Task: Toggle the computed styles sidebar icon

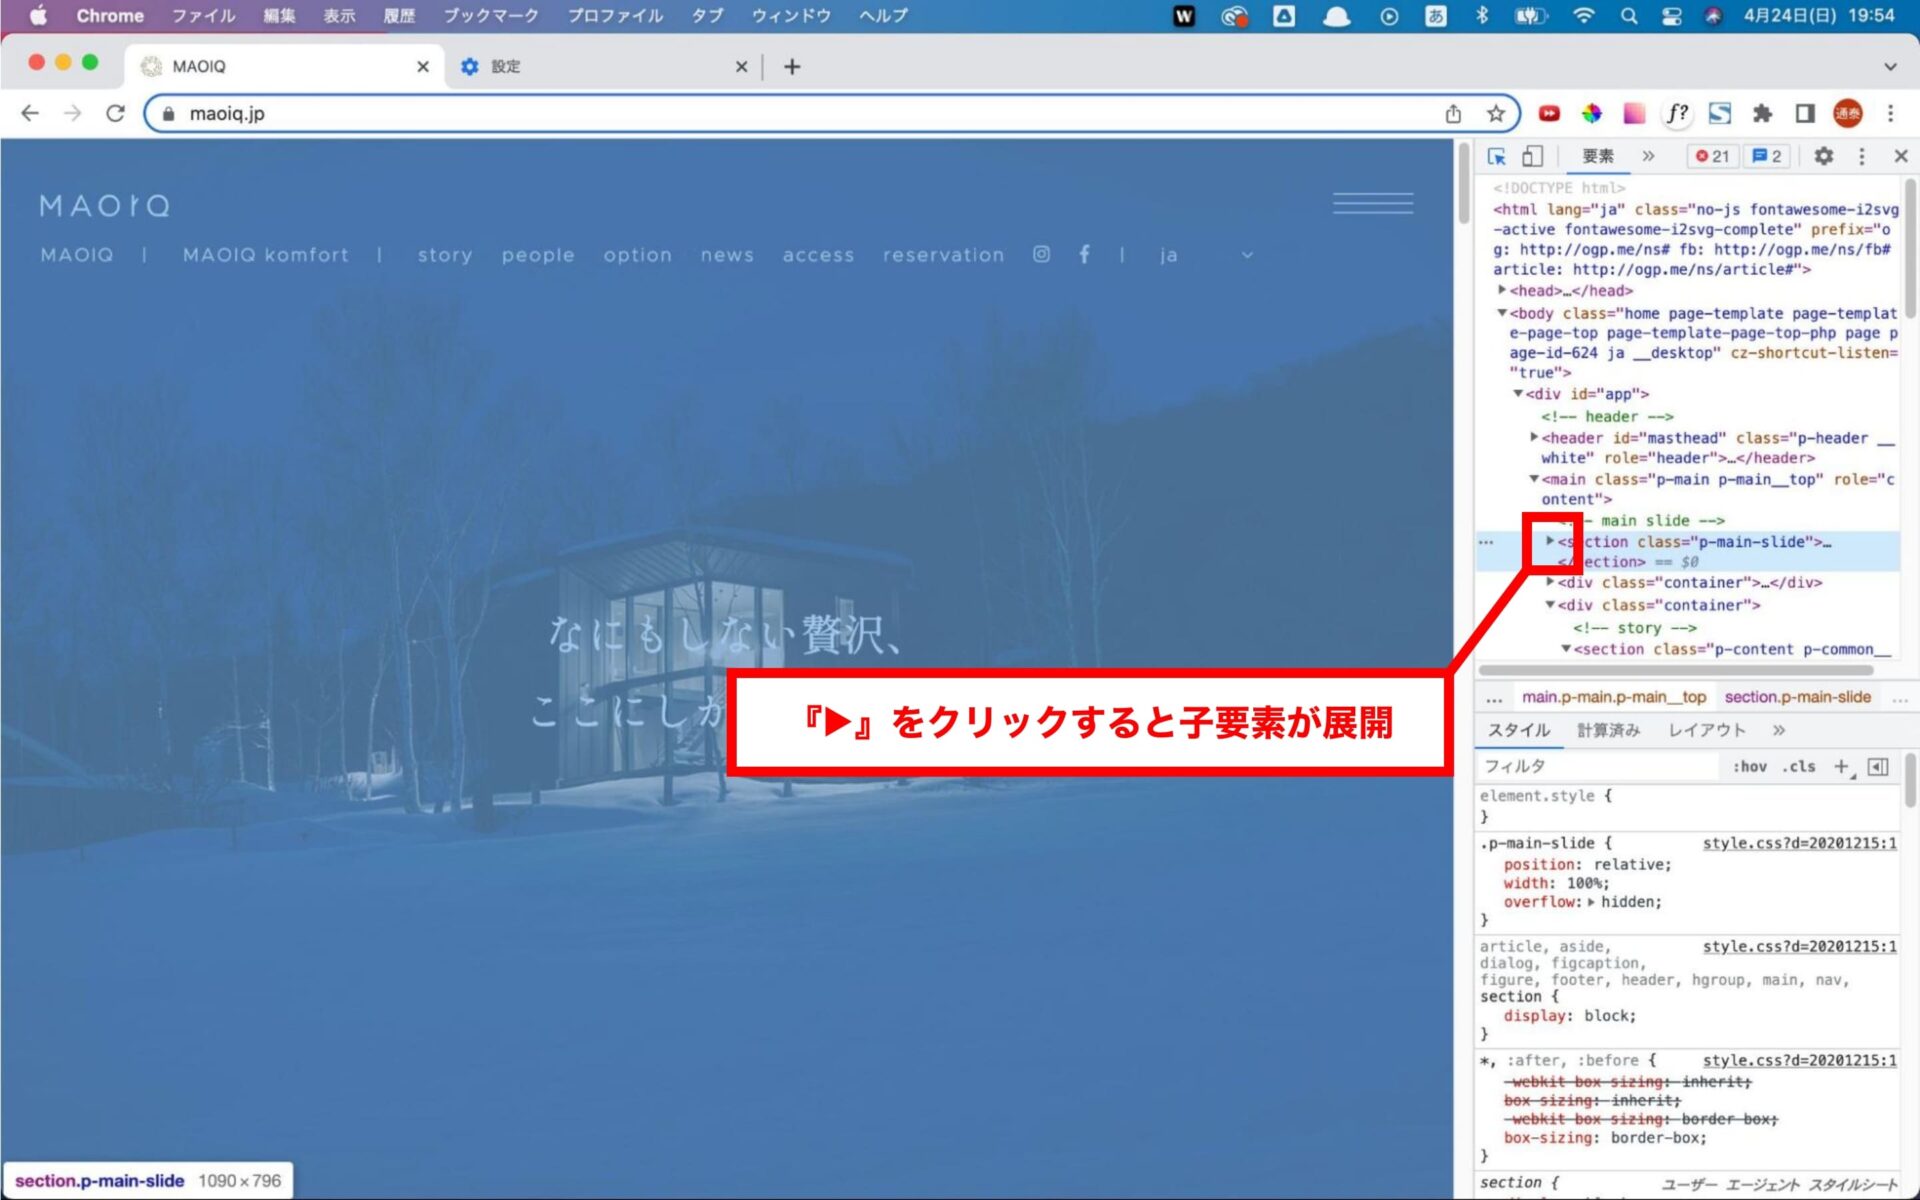Action: tap(1878, 766)
